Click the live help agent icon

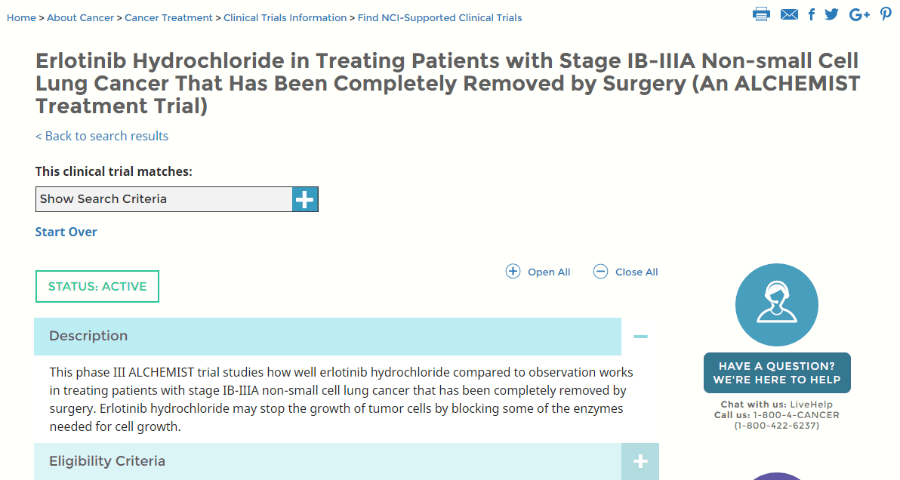(776, 305)
